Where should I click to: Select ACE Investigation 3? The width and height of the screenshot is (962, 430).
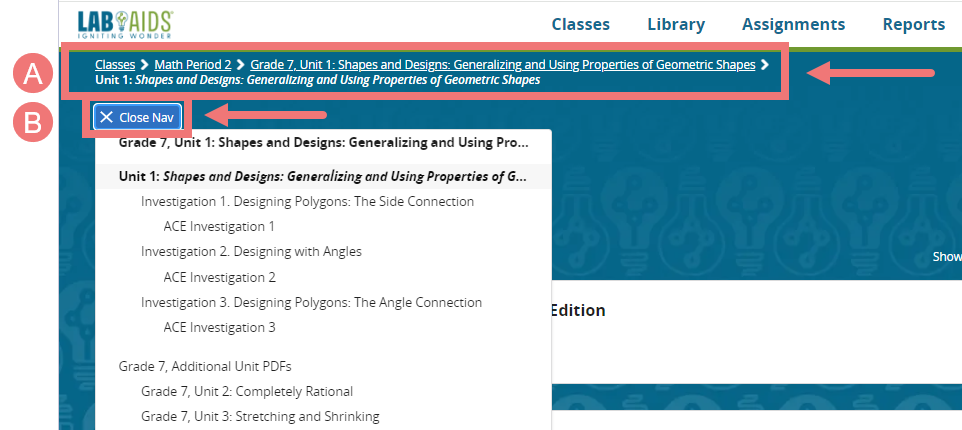tap(219, 327)
